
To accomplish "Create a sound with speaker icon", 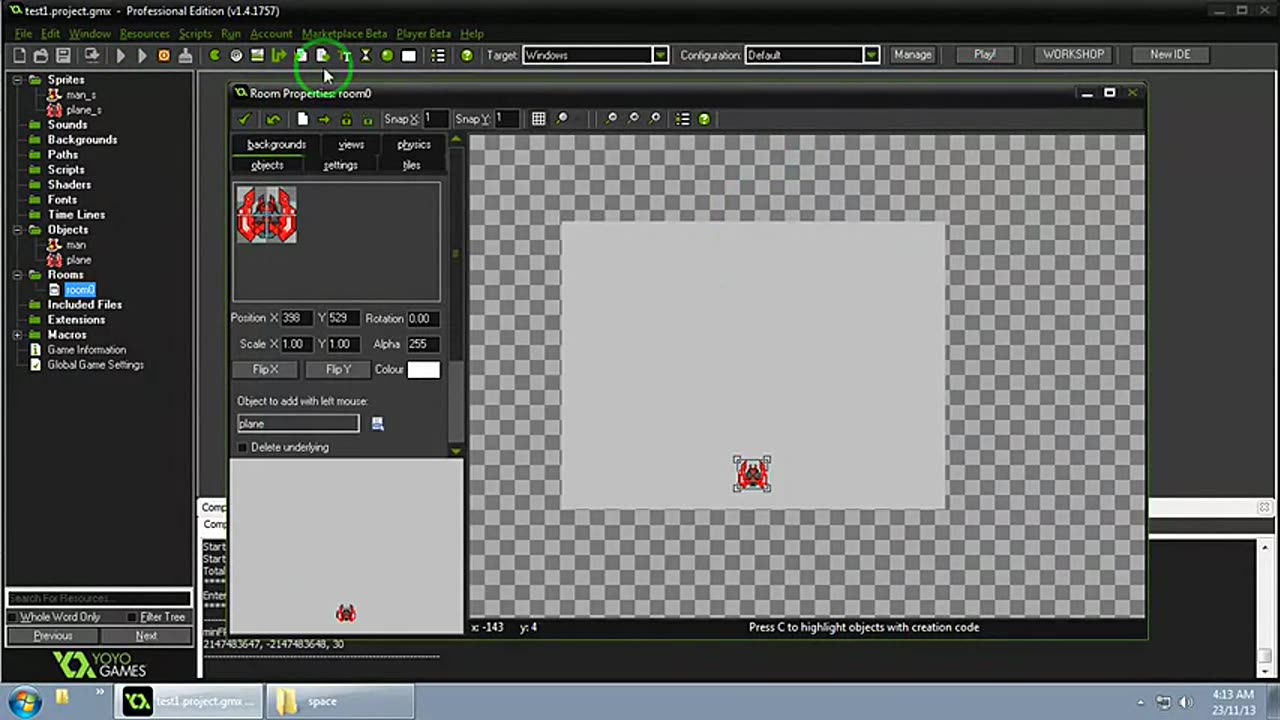I will click(x=236, y=56).
